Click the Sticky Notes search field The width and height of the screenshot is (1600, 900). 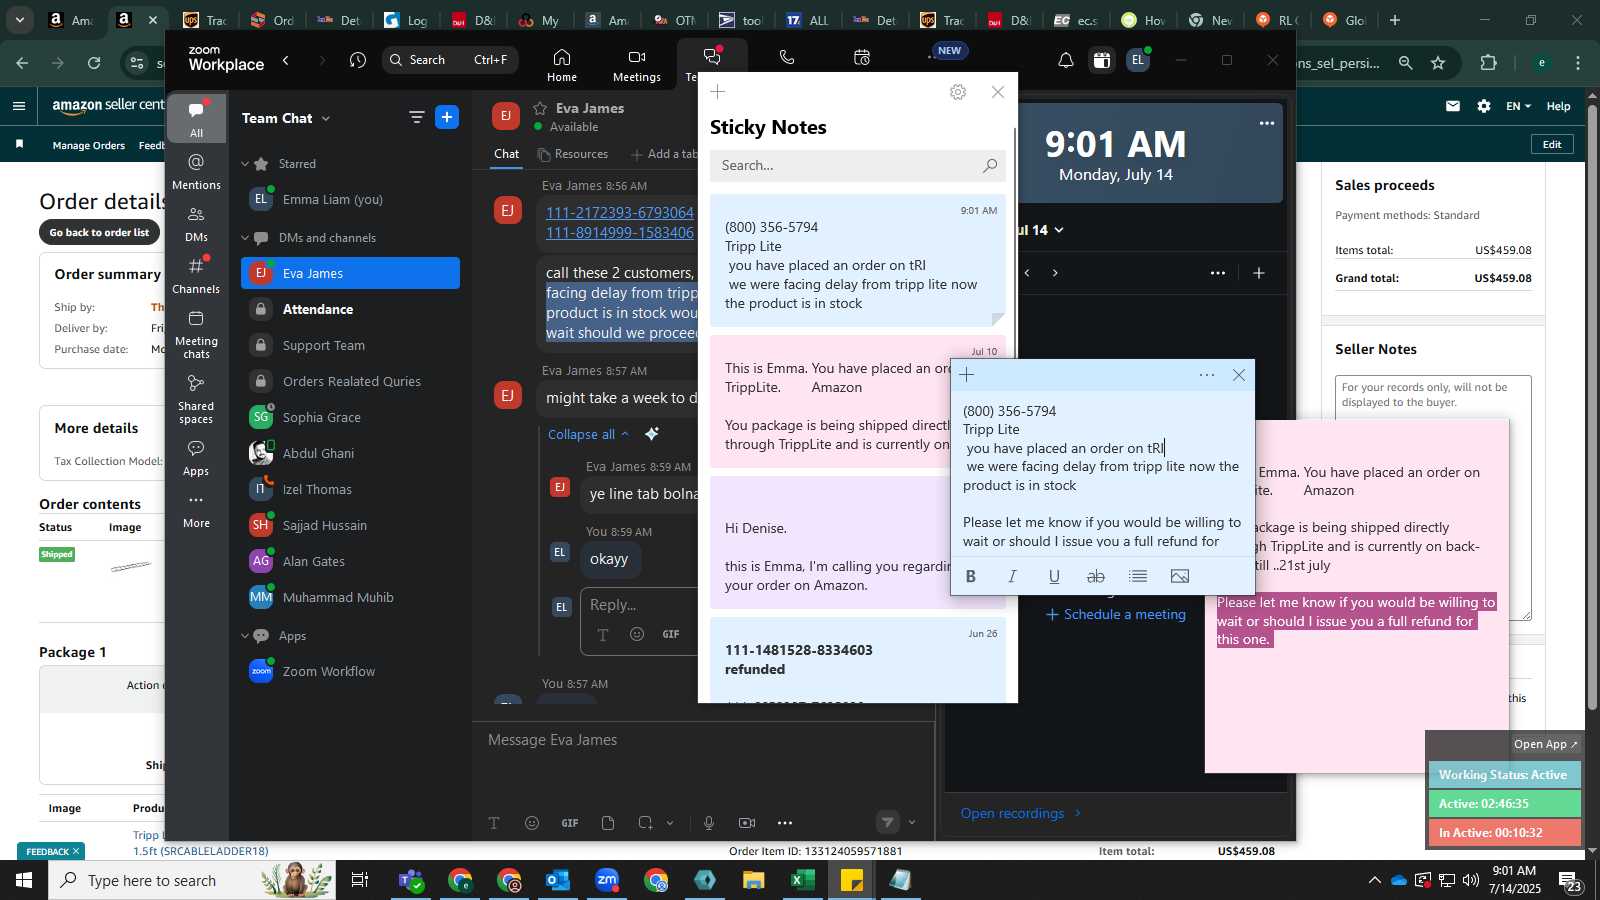tap(857, 165)
